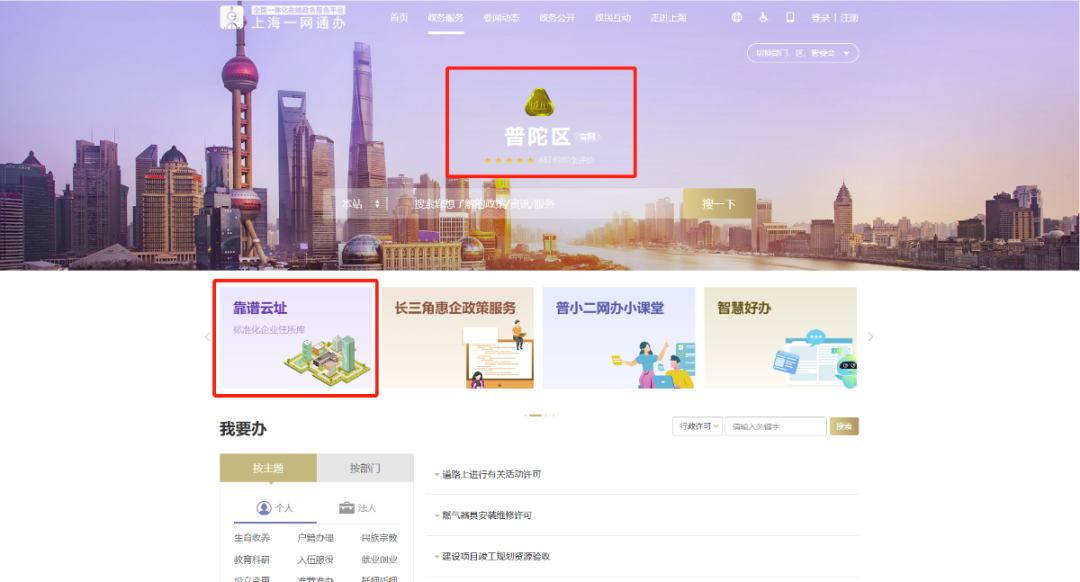
Task: Click the 上海一网通办 site logo
Action: (283, 17)
